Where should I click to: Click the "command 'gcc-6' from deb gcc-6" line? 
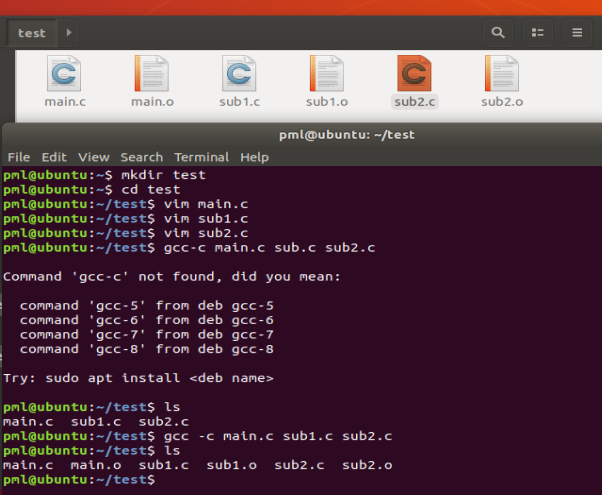click(x=147, y=320)
